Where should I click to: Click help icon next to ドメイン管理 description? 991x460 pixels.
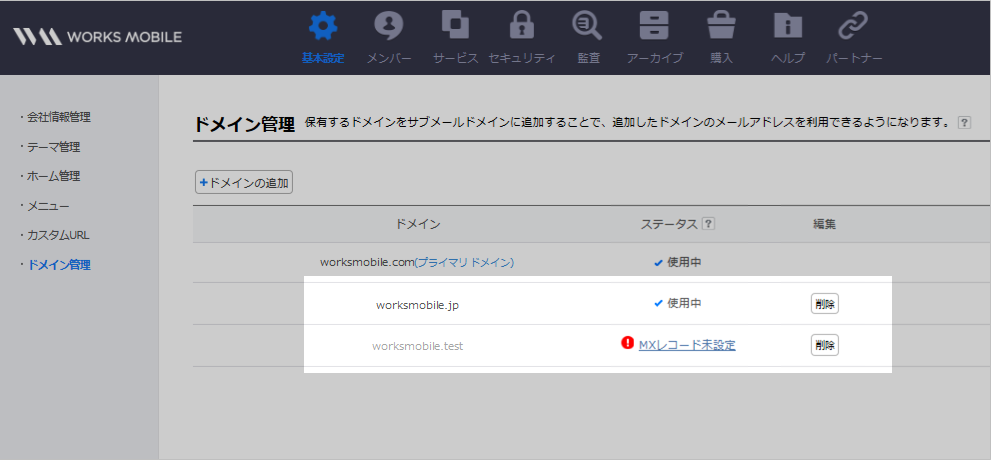964,123
